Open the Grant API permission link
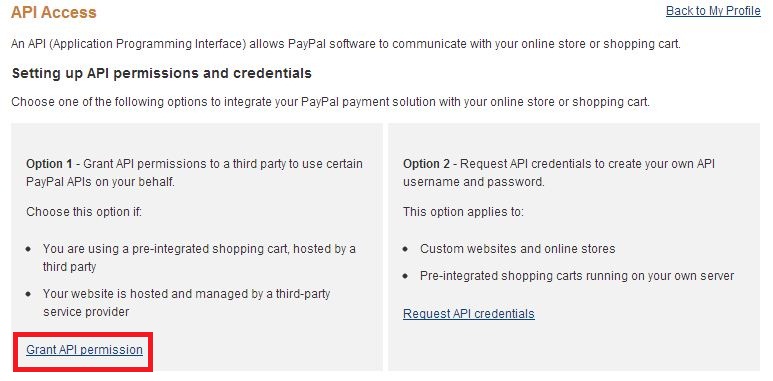This screenshot has width=773, height=381. (84, 350)
